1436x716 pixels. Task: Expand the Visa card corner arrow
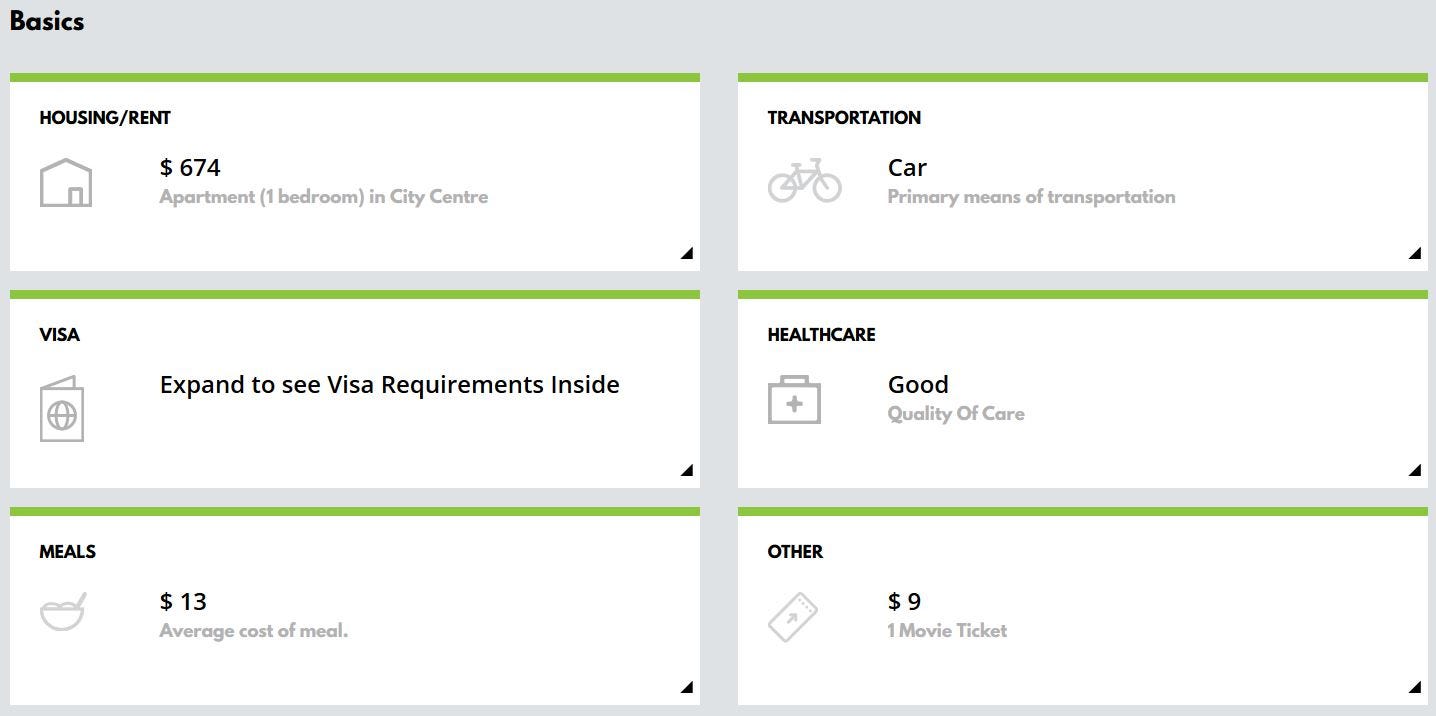[686, 471]
